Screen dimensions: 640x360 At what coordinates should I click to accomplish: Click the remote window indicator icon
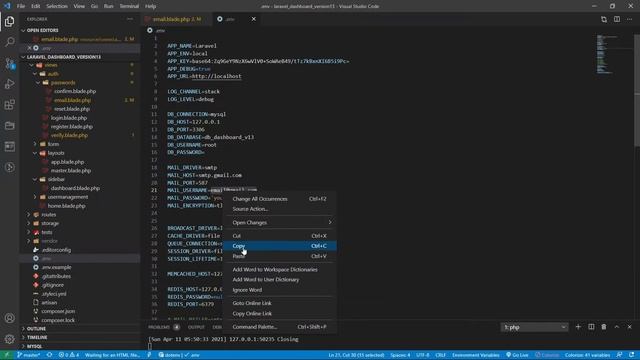[7, 355]
